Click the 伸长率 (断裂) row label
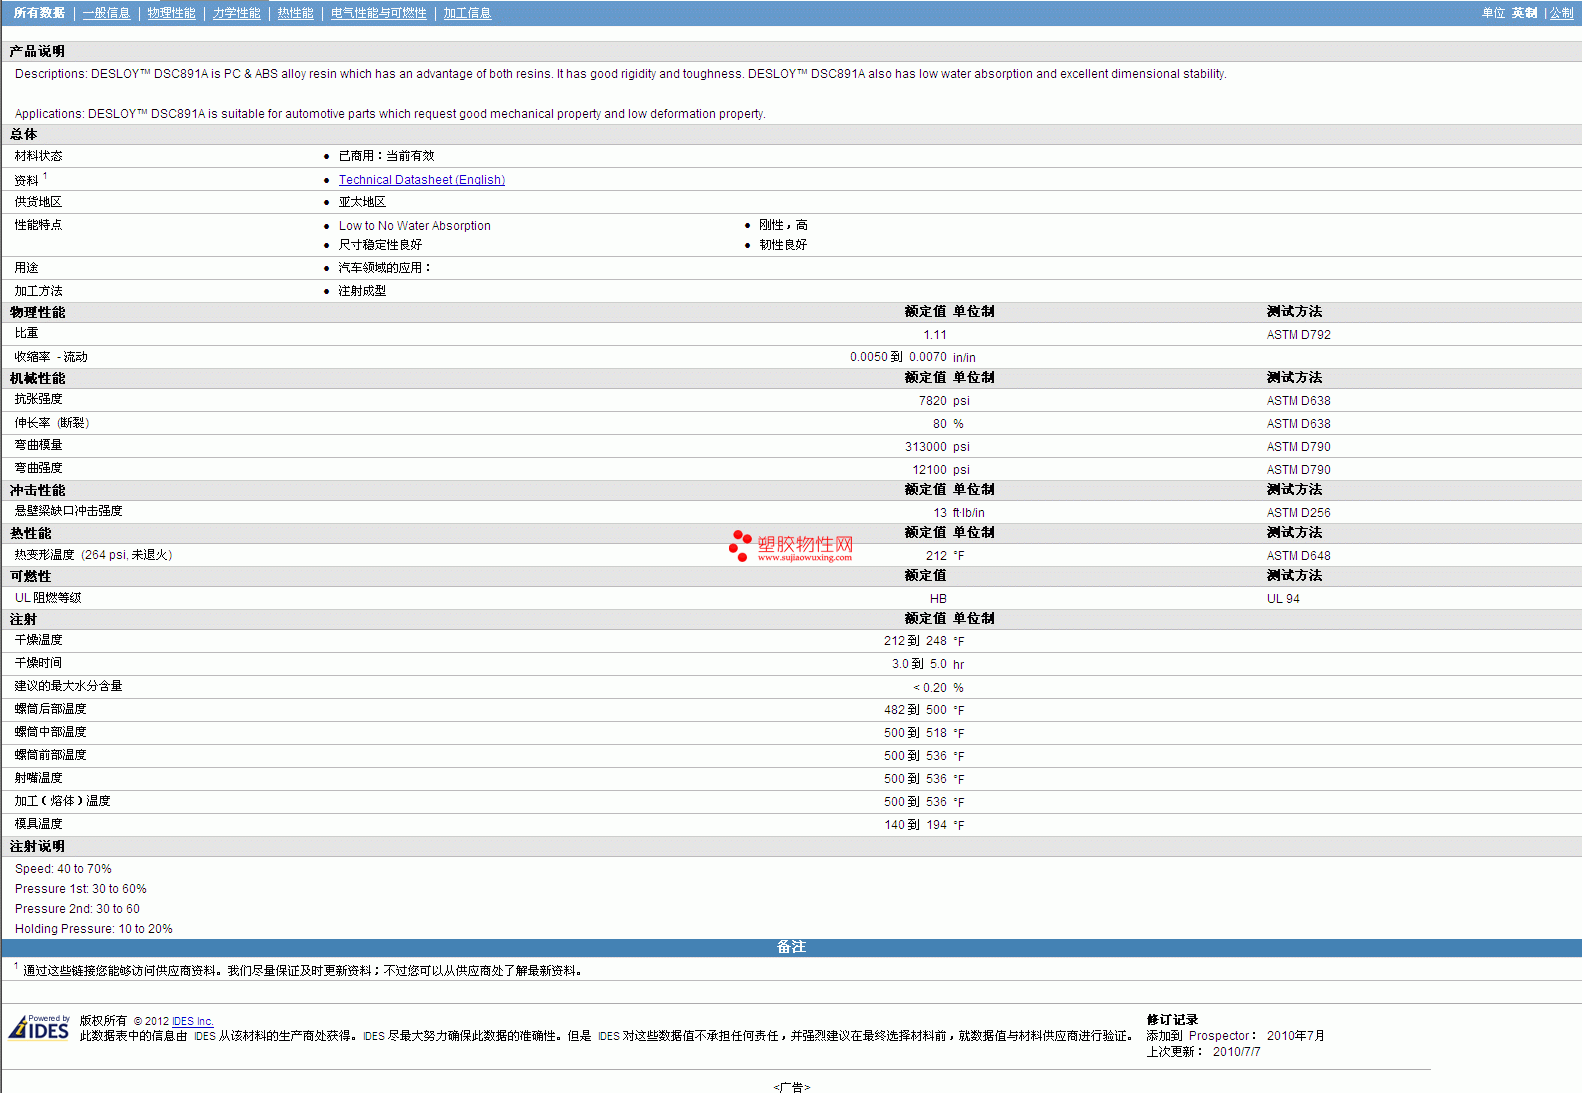Viewport: 1582px width, 1093px height. coord(52,423)
